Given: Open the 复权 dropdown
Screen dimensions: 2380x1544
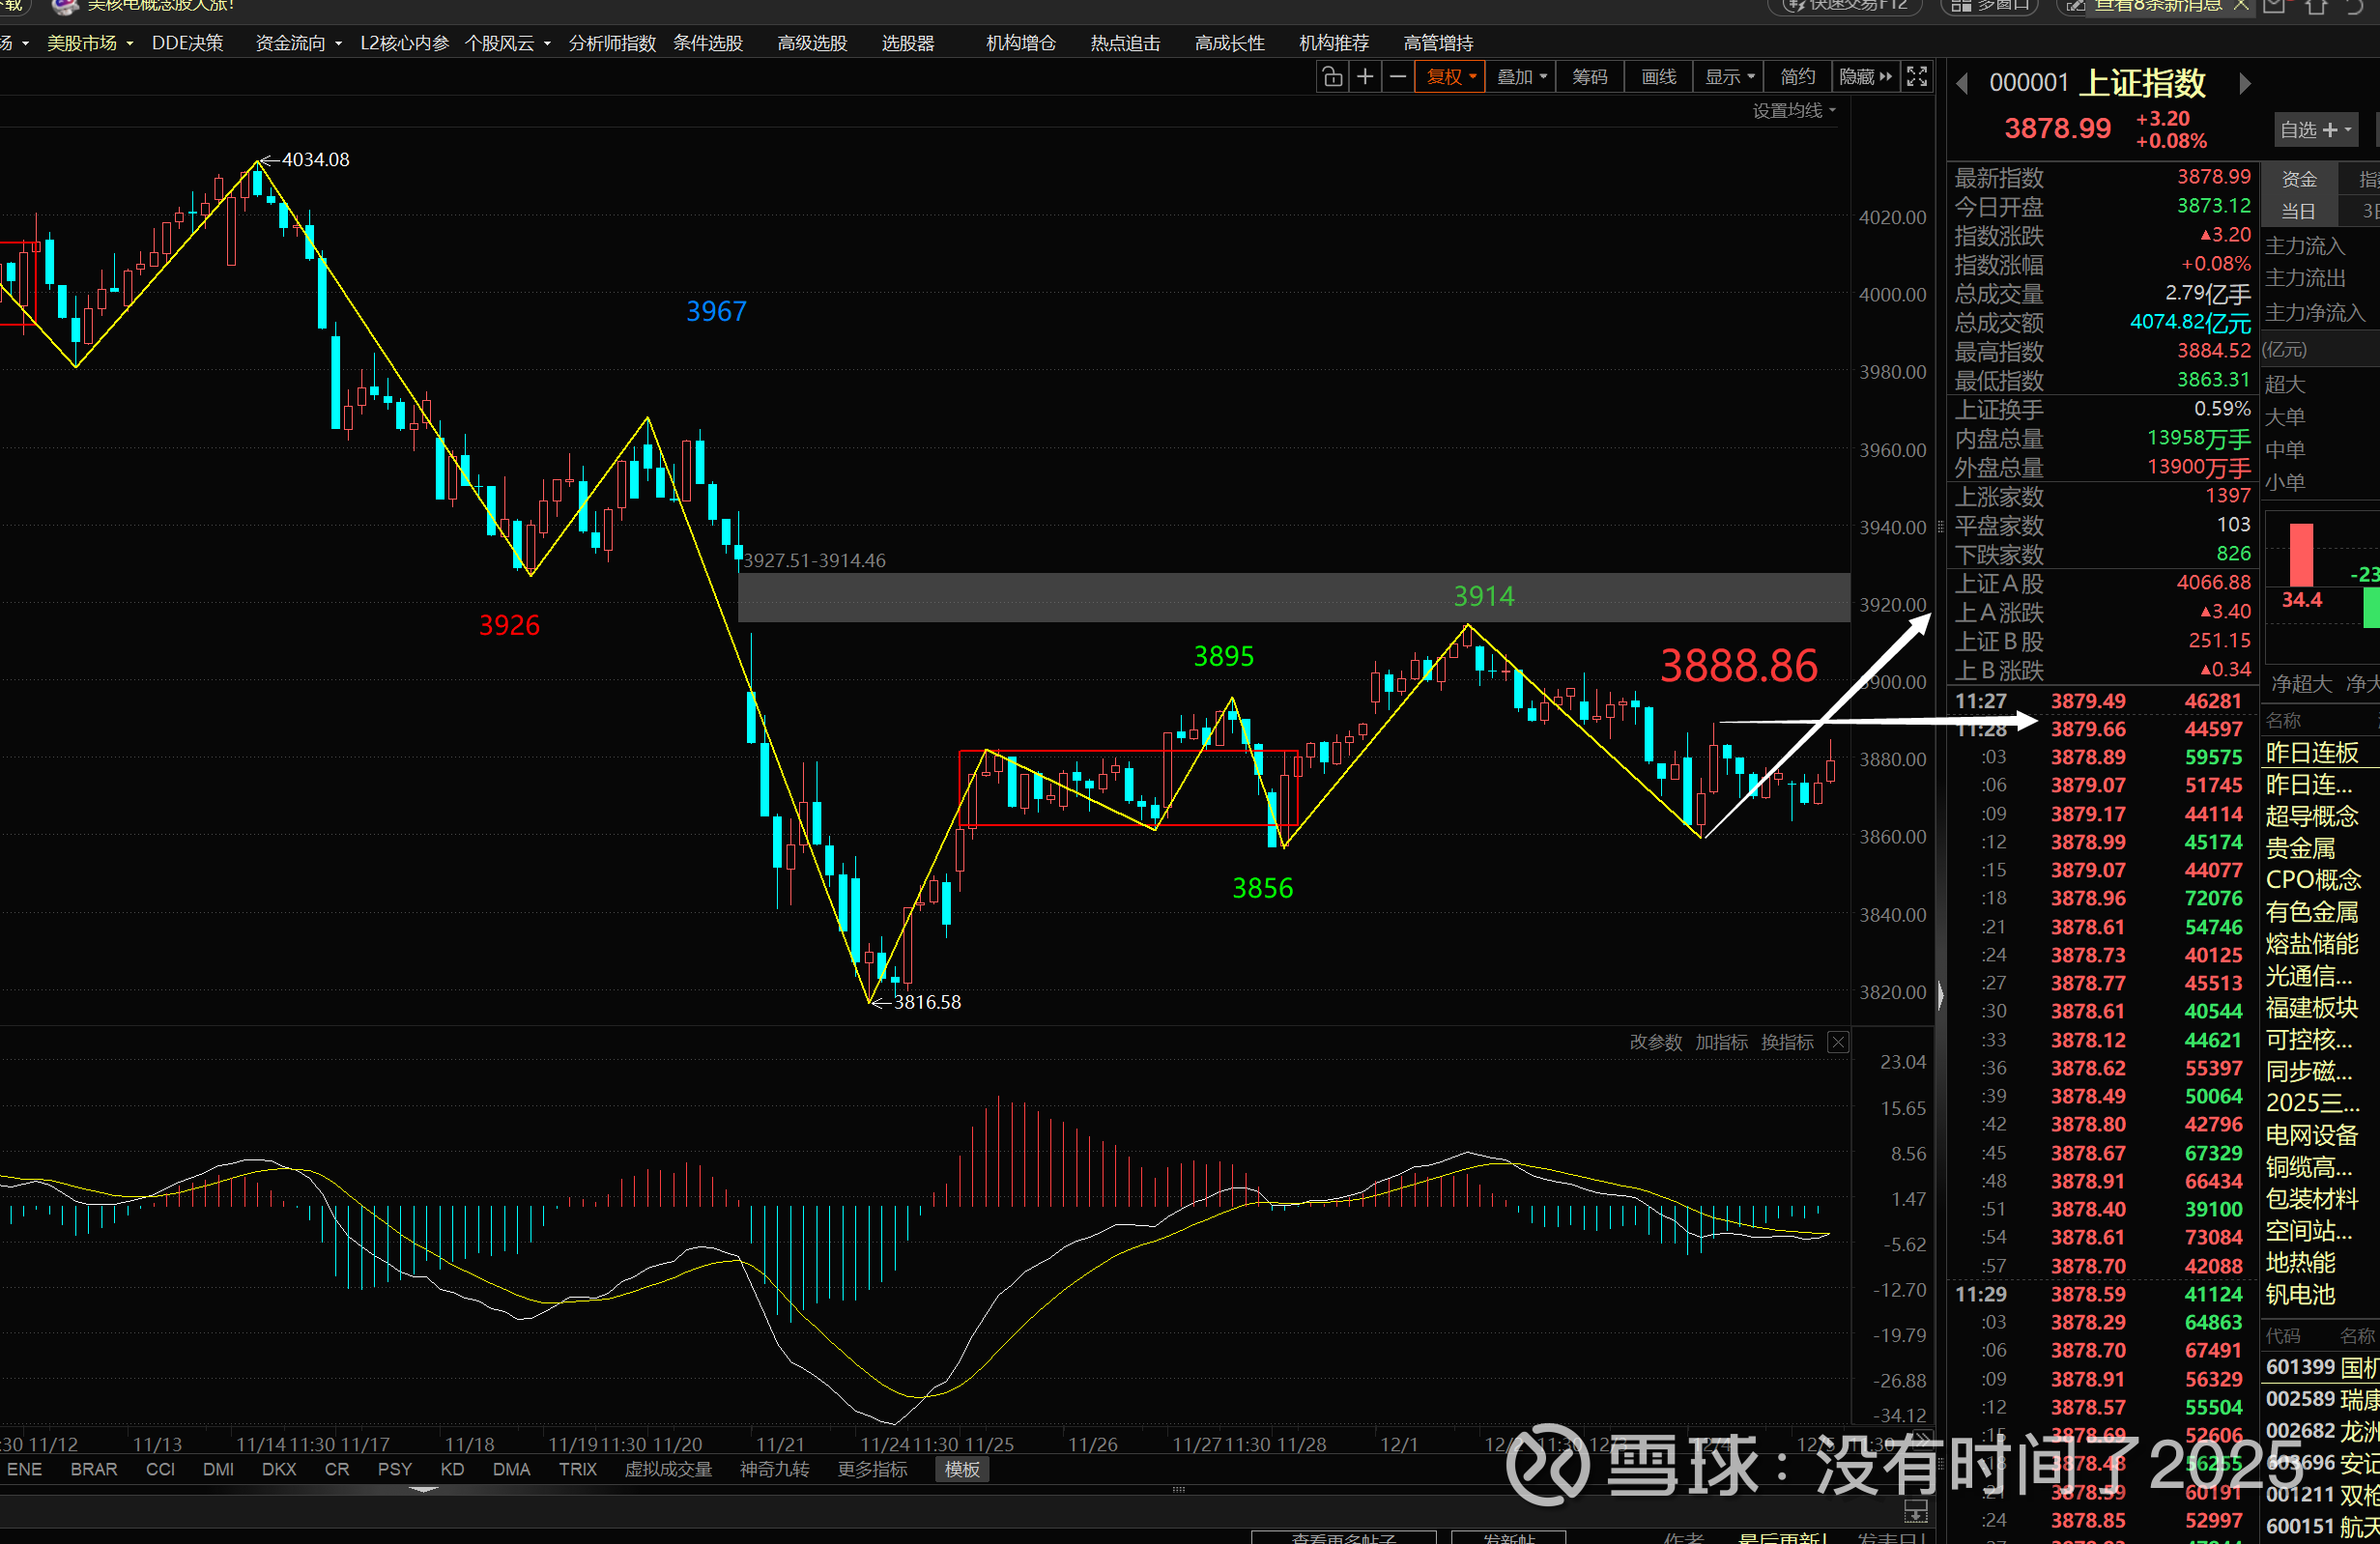Looking at the screenshot, I should [1450, 77].
